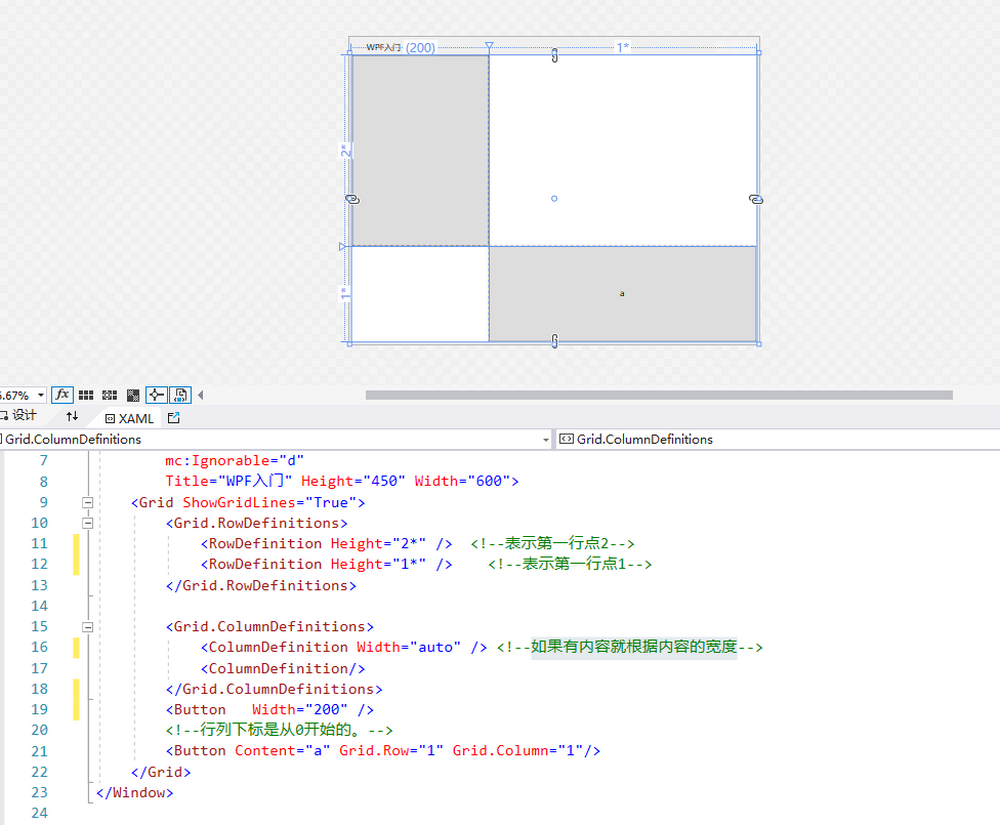The image size is (1000, 825).
Task: Toggle the checkered artboard background icon
Action: (133, 395)
